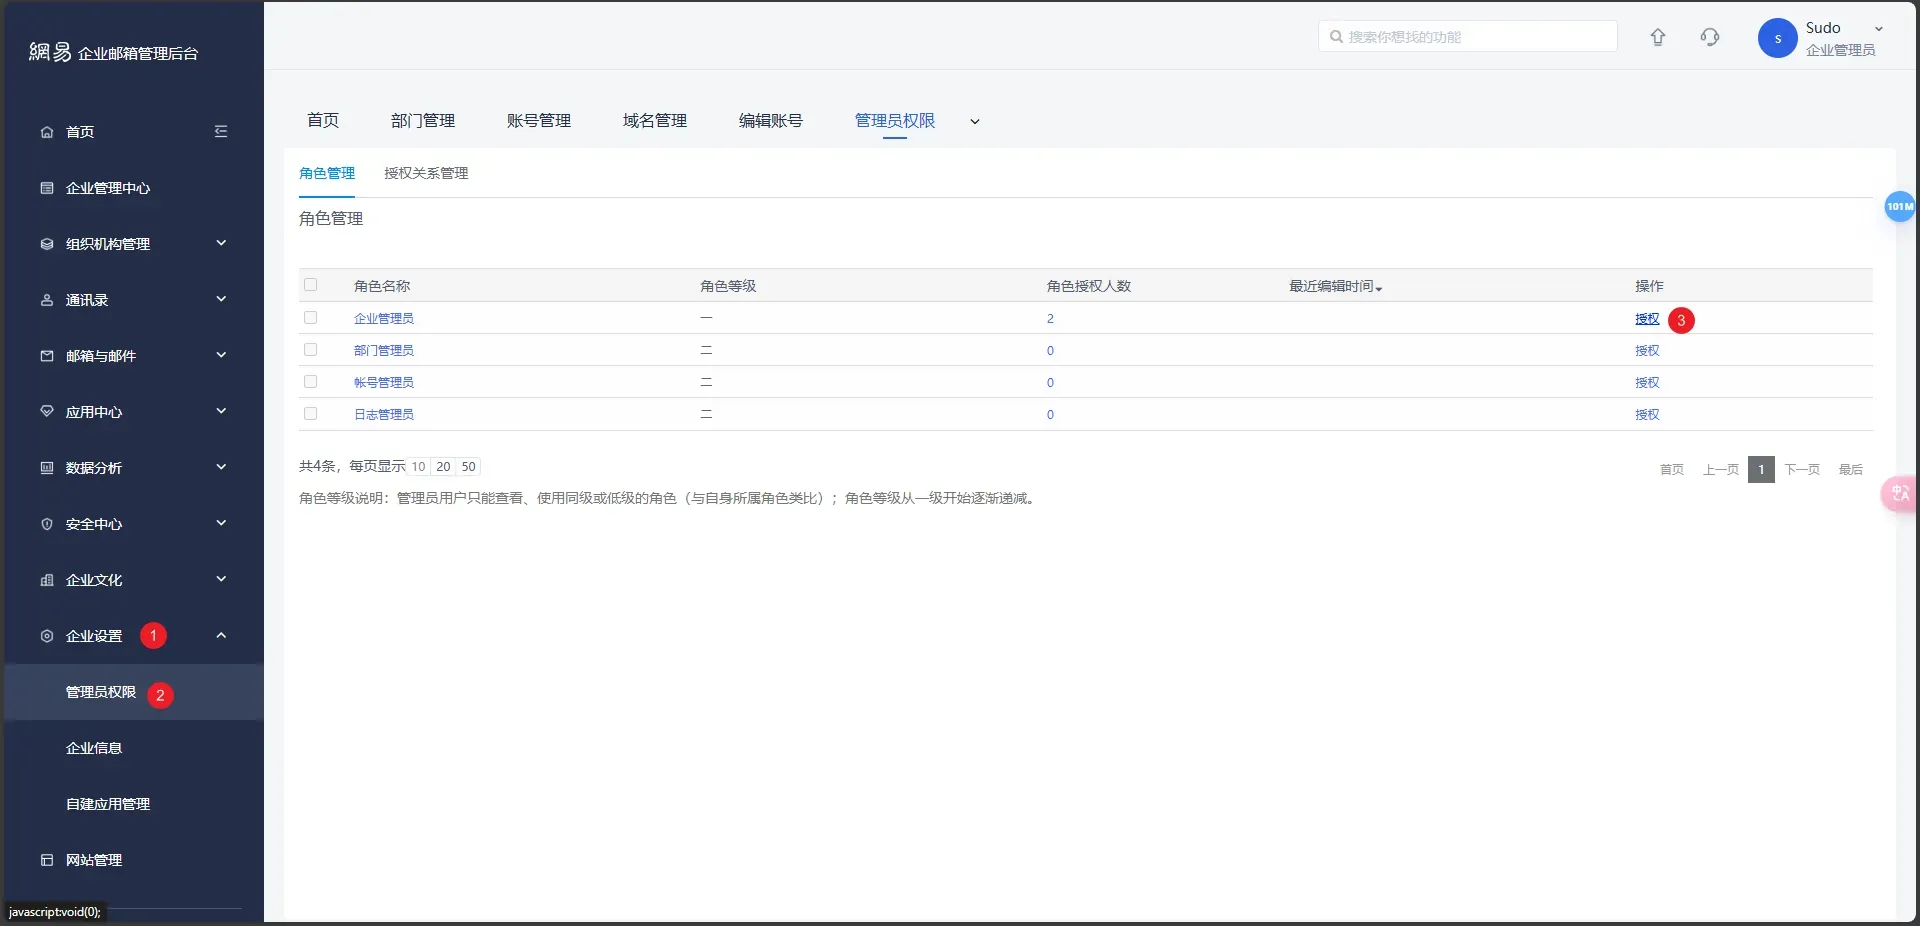1920x926 pixels.
Task: Select the 日志管理员 row checkbox
Action: click(310, 414)
